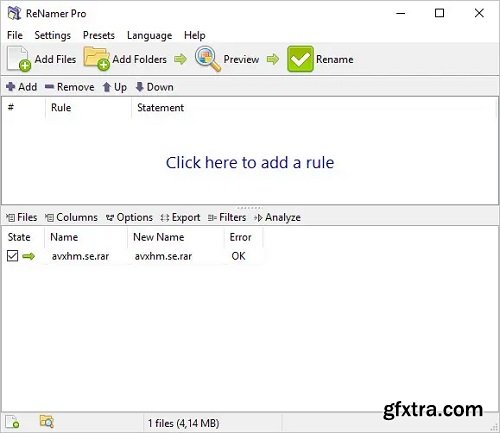The height and width of the screenshot is (433, 500).
Task: Click the Add Folders label
Action: 139,59
